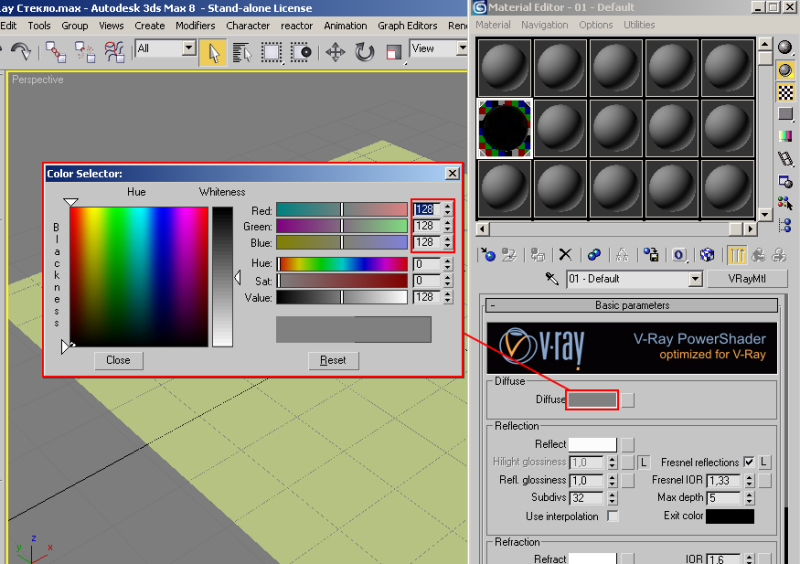Click the Reflect white color swatch

point(592,445)
